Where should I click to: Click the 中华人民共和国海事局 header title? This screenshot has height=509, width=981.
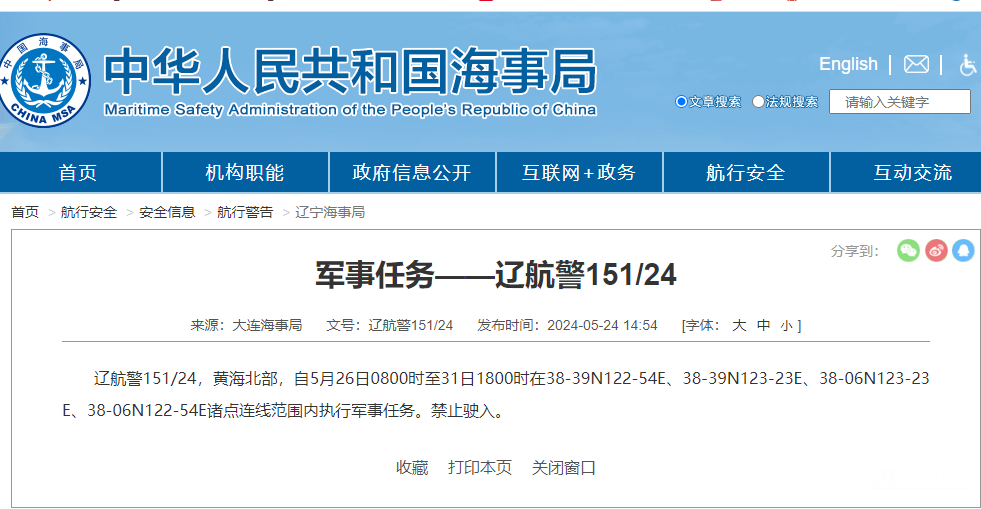click(x=350, y=71)
